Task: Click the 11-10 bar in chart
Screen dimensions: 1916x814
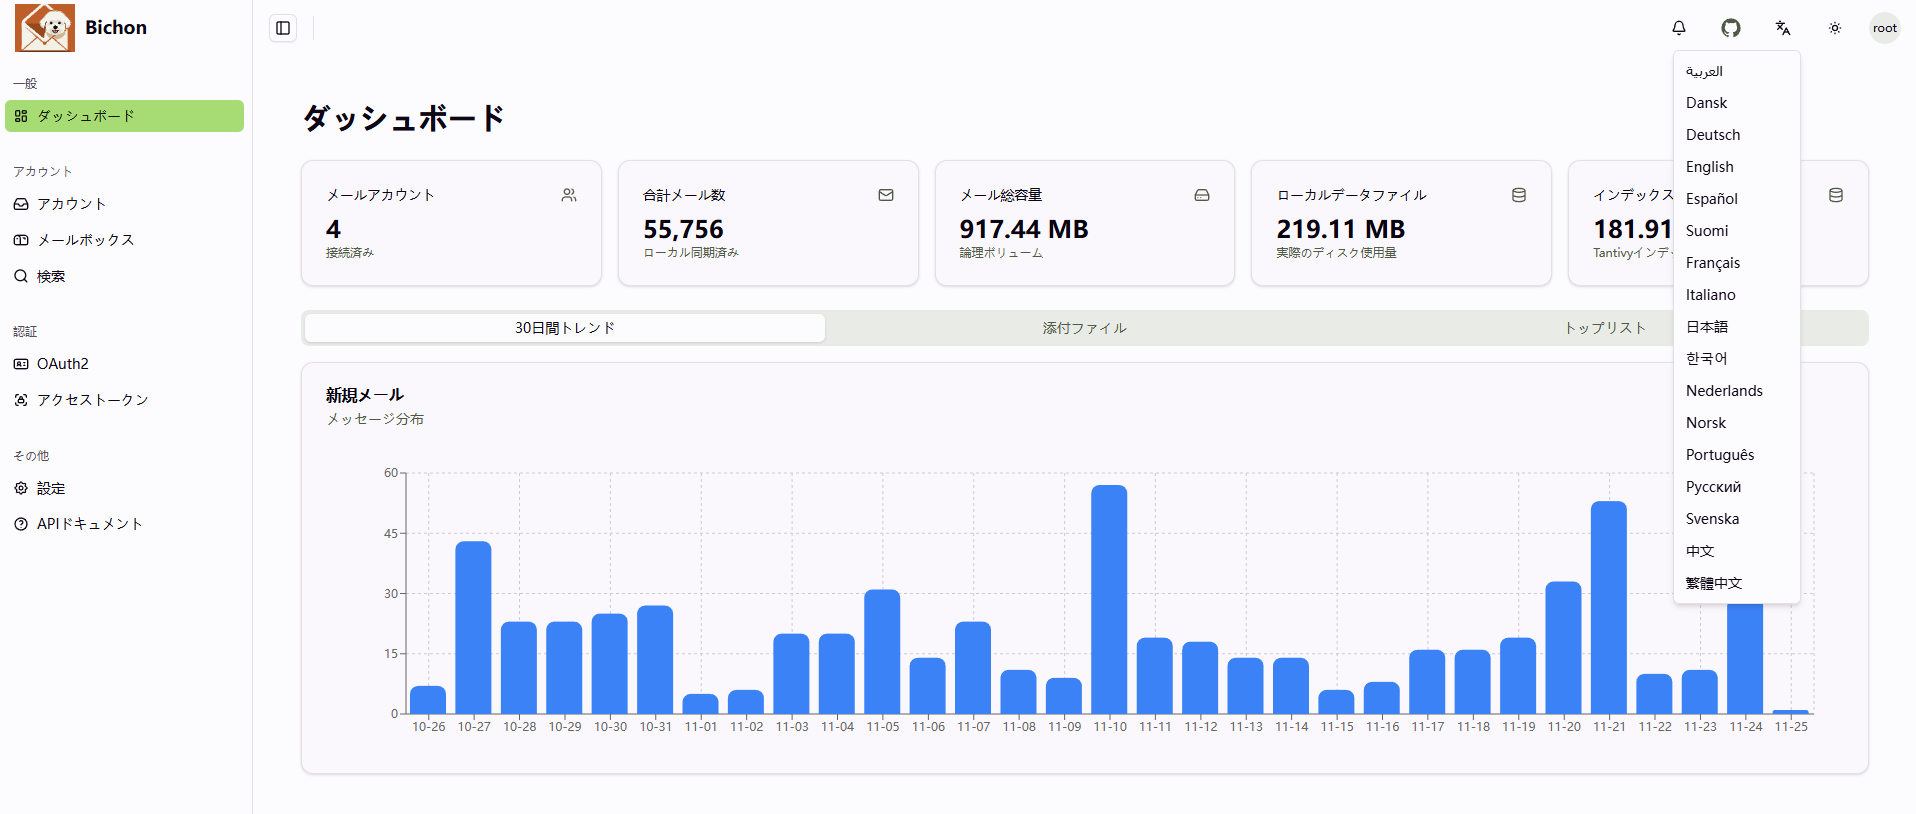Action: tap(1109, 600)
